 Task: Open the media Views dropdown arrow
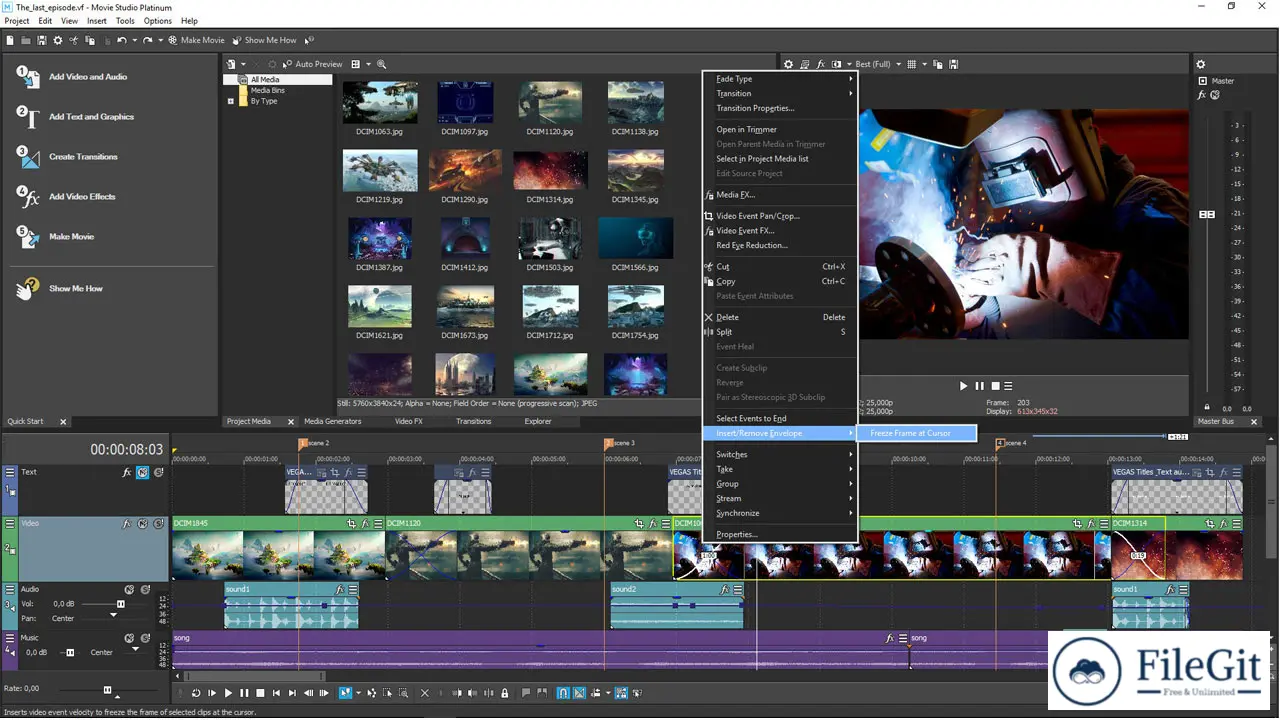[366, 64]
